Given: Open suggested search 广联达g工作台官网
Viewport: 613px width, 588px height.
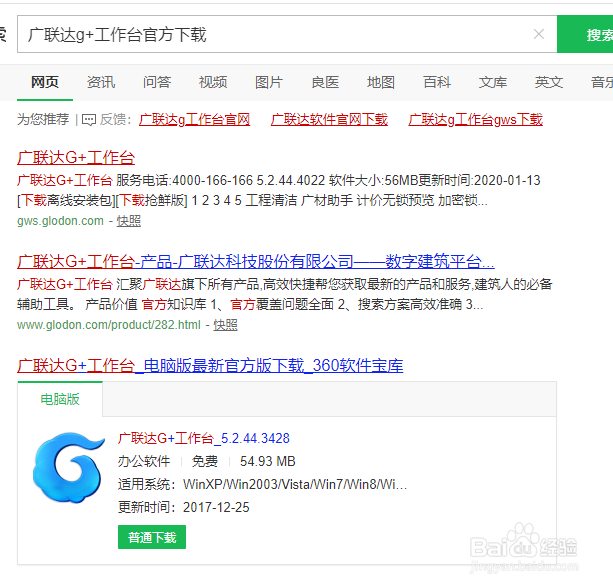Looking at the screenshot, I should coord(194,120).
